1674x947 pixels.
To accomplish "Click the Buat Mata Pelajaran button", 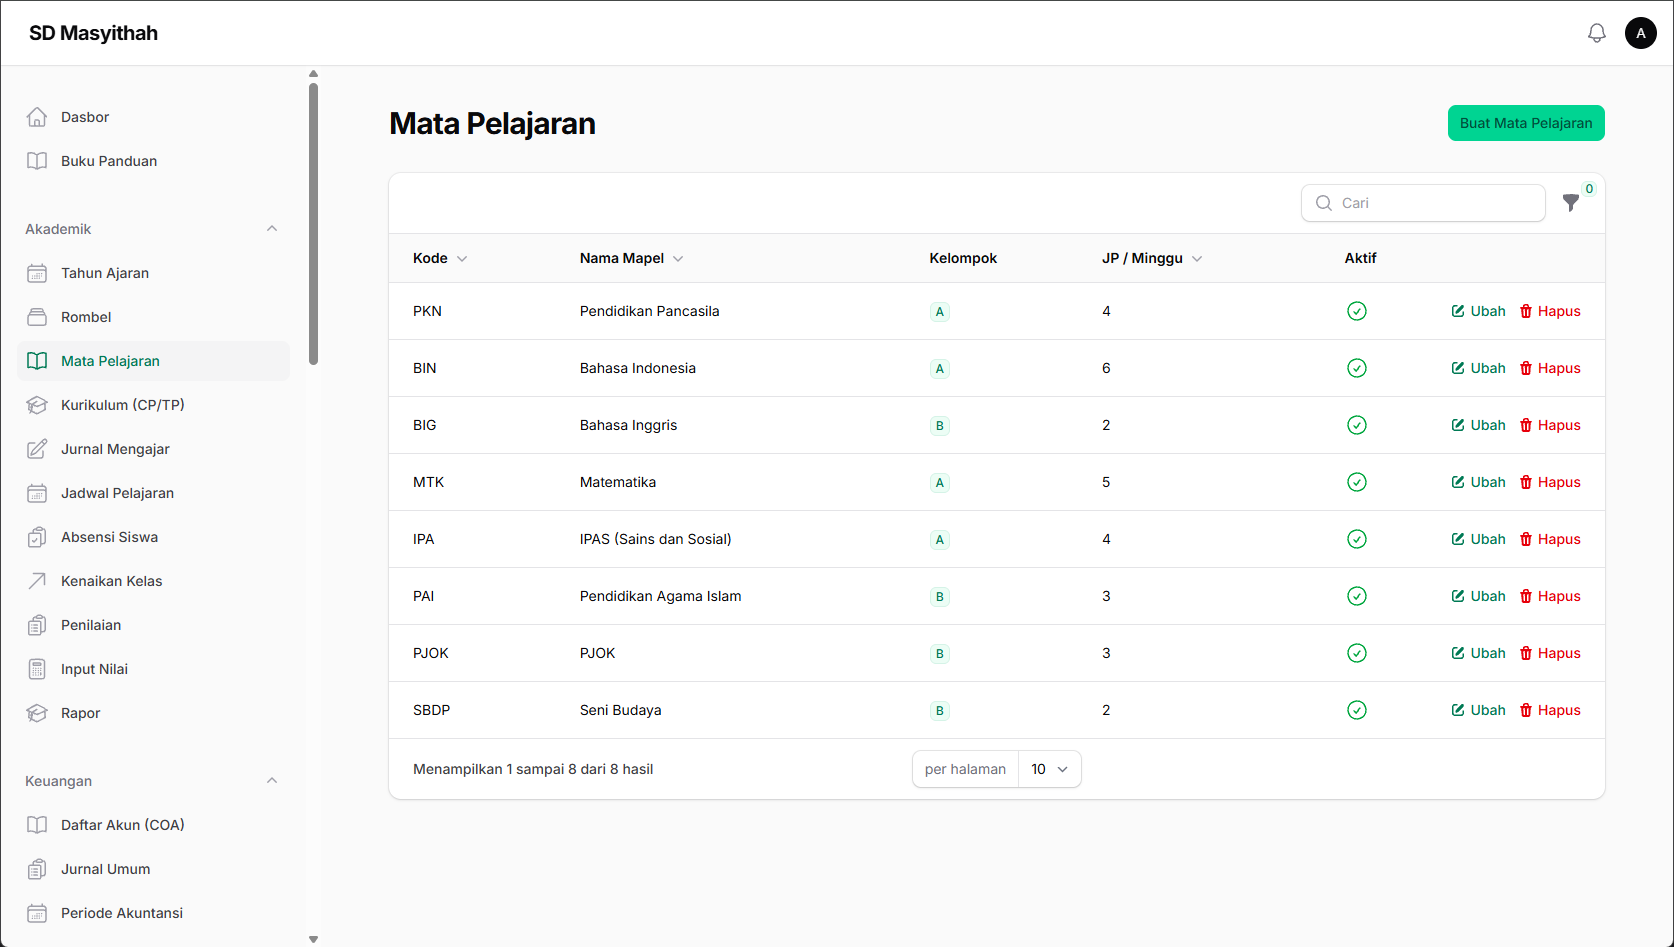I will [x=1526, y=123].
